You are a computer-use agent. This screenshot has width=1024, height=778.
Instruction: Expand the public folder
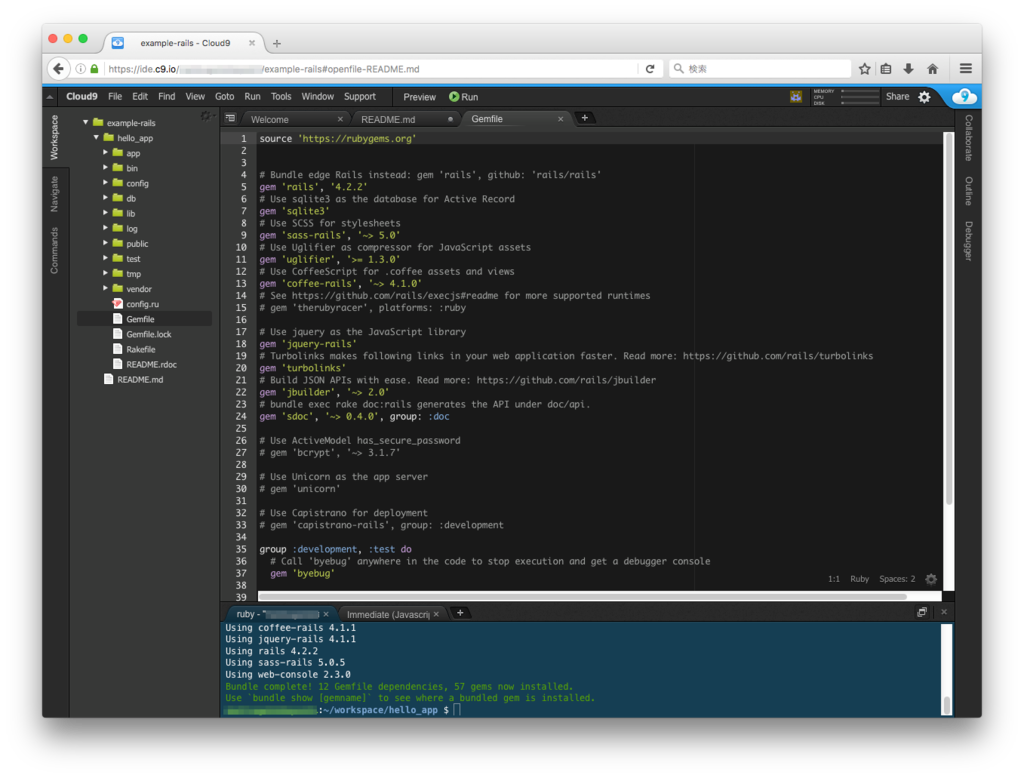[105, 243]
